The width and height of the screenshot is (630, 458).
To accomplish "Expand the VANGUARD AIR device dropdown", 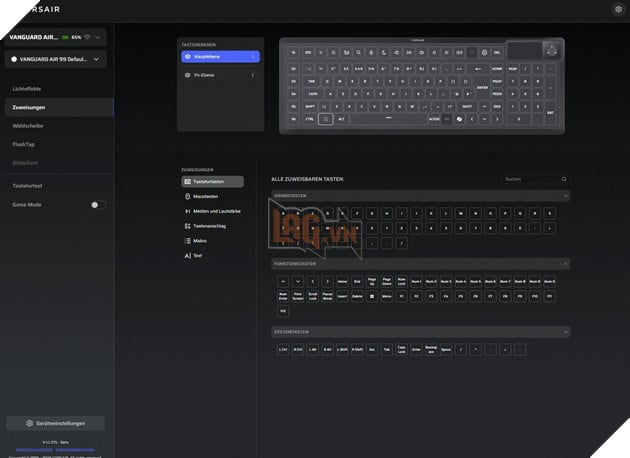I will pos(97,36).
